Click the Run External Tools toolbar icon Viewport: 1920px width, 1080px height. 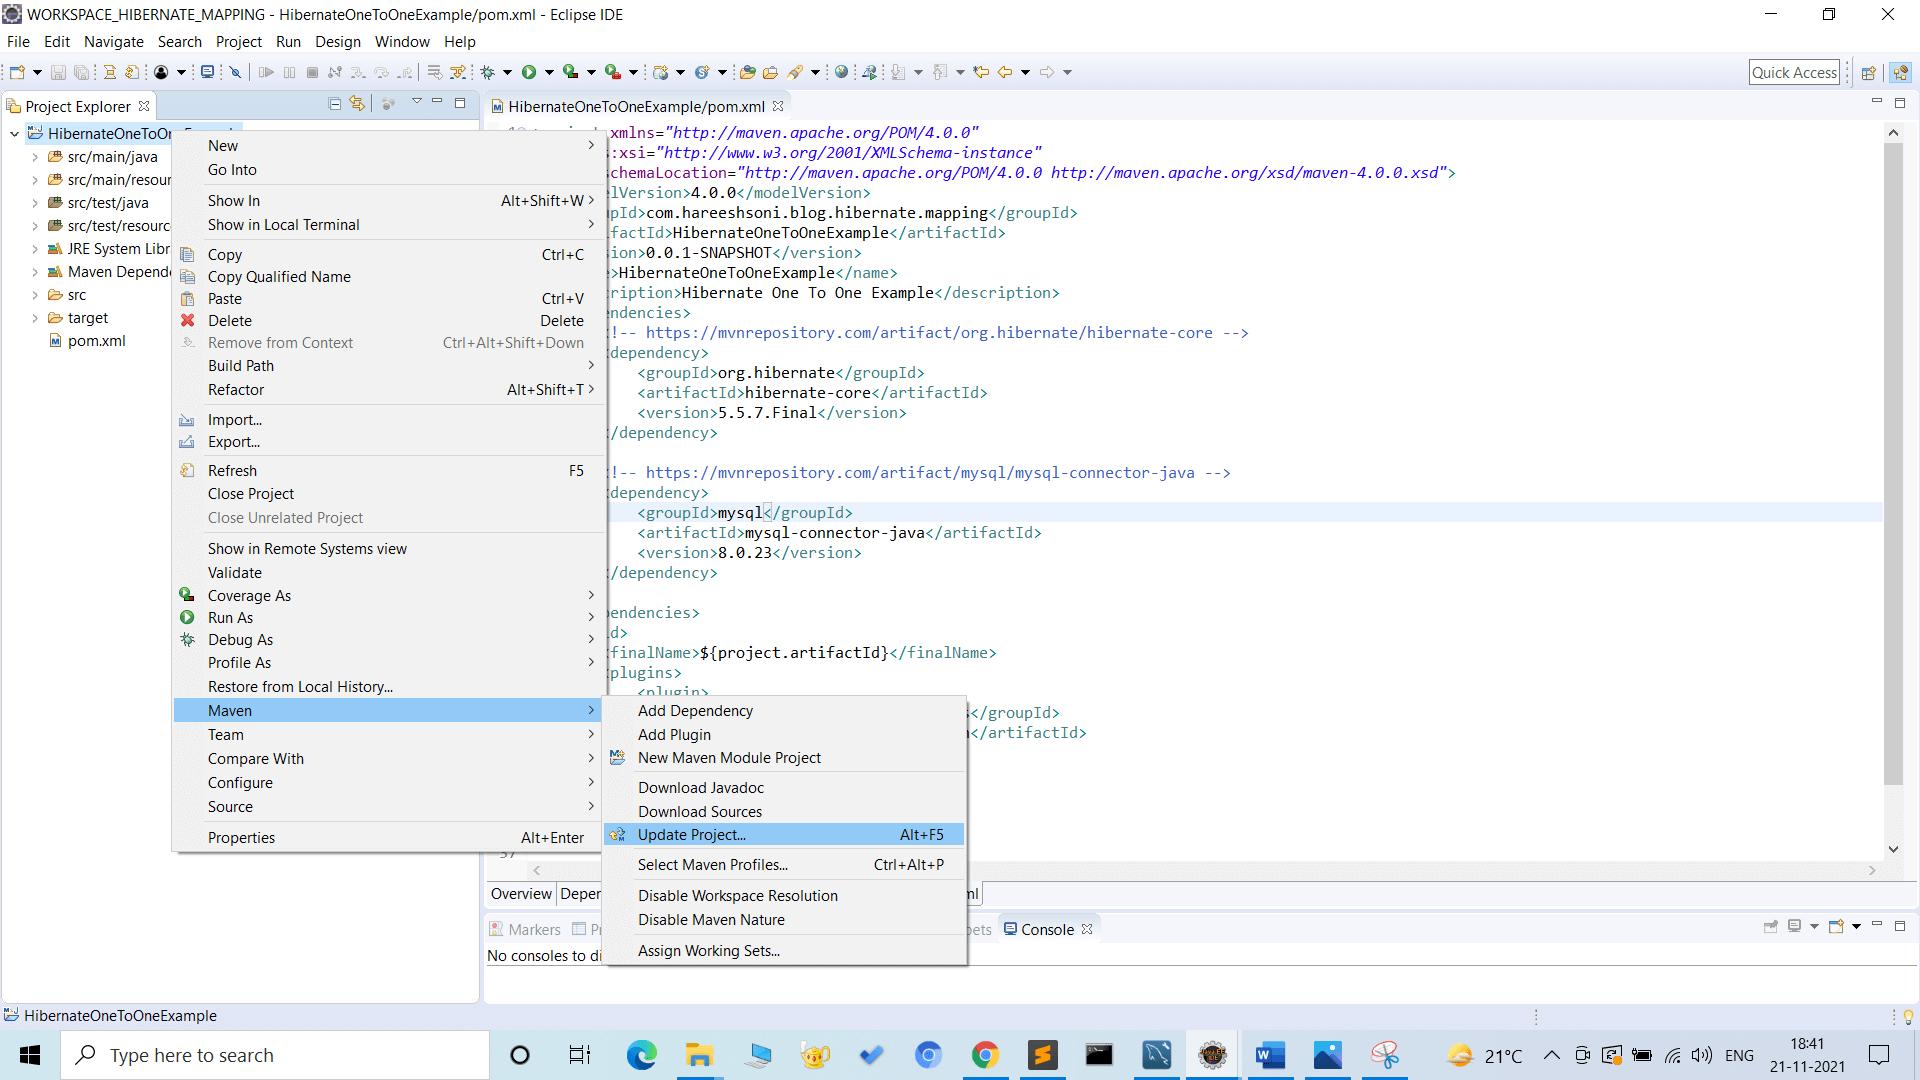pyautogui.click(x=613, y=72)
